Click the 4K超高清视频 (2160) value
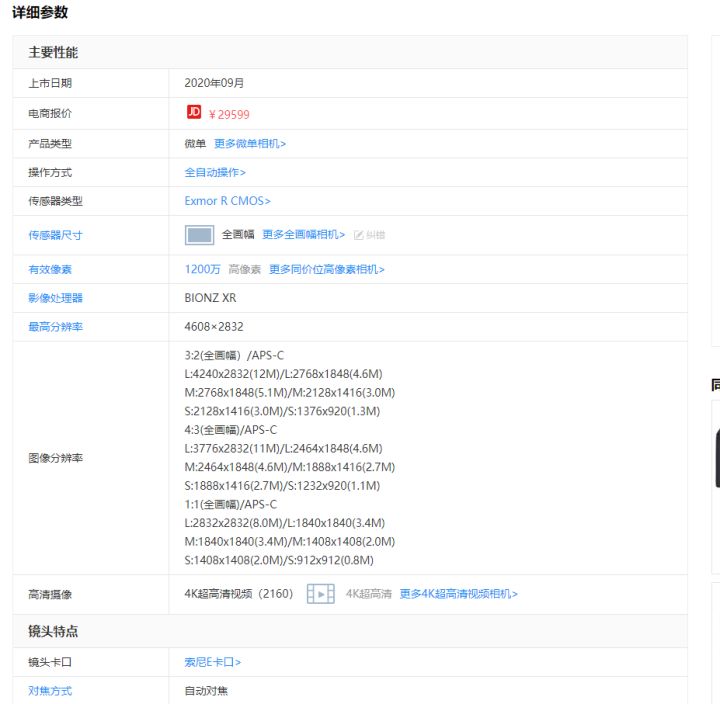 pyautogui.click(x=239, y=594)
